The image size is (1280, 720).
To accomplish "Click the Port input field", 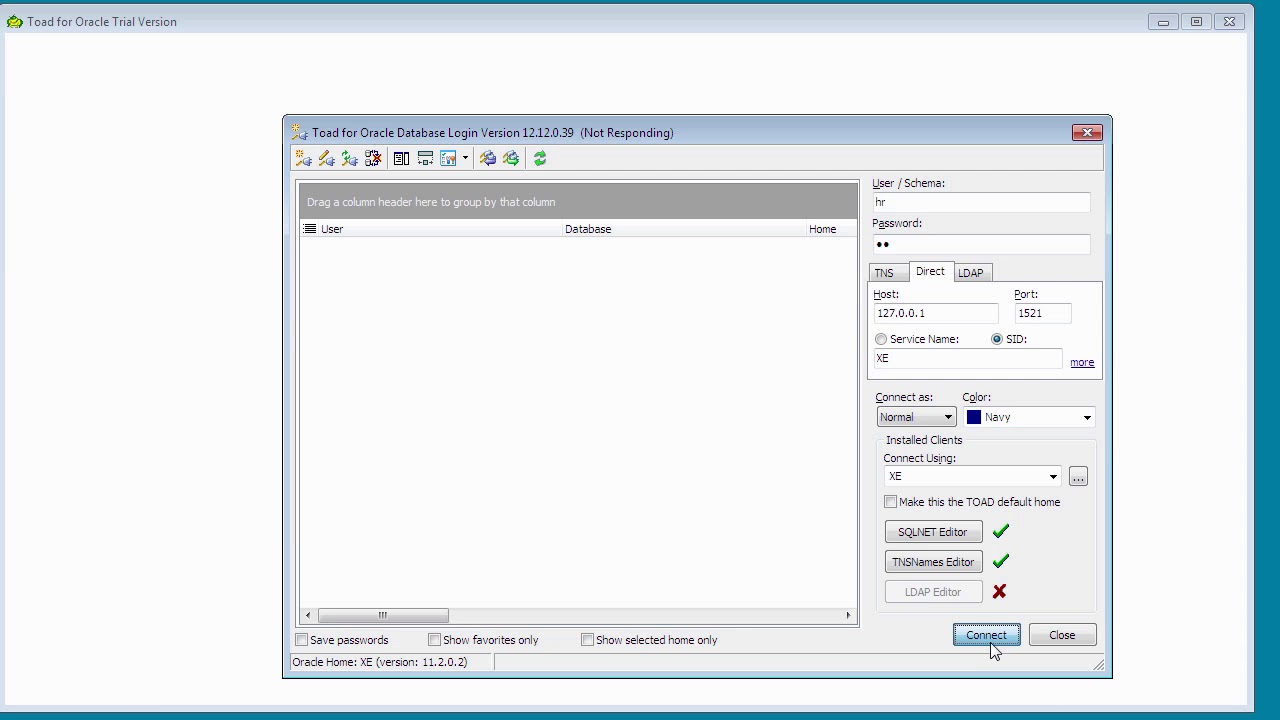I will pos(1043,313).
